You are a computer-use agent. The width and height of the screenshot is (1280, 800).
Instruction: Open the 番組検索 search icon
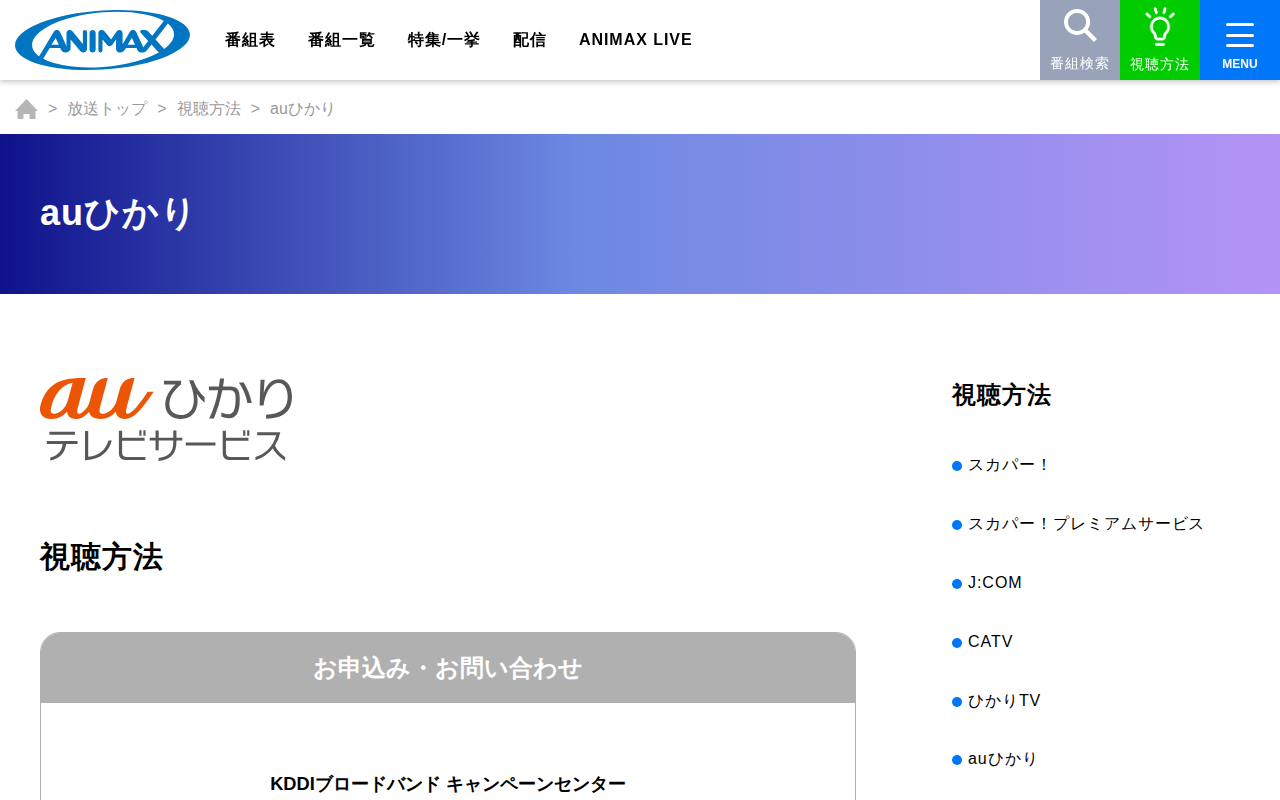(1080, 40)
